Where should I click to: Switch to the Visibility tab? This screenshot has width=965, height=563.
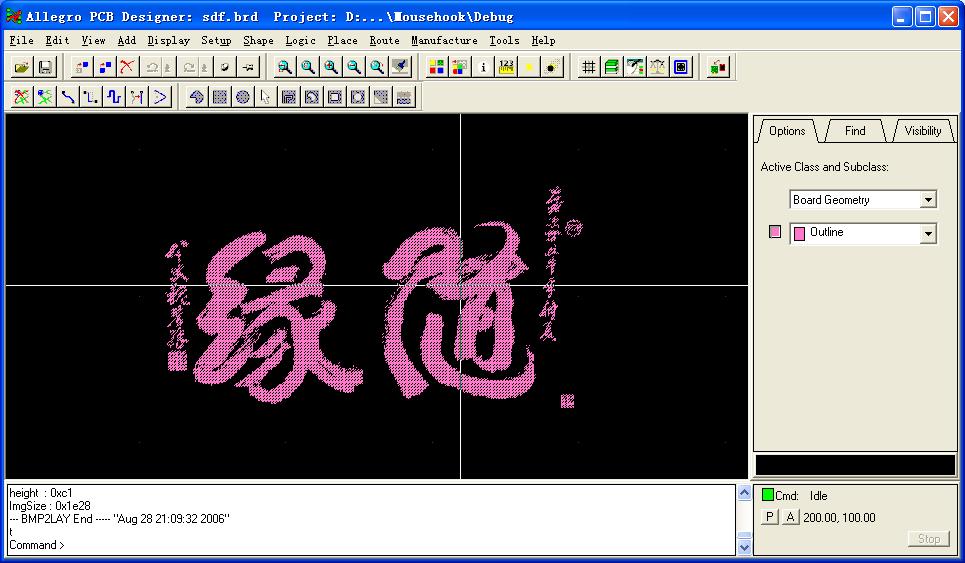pos(923,130)
